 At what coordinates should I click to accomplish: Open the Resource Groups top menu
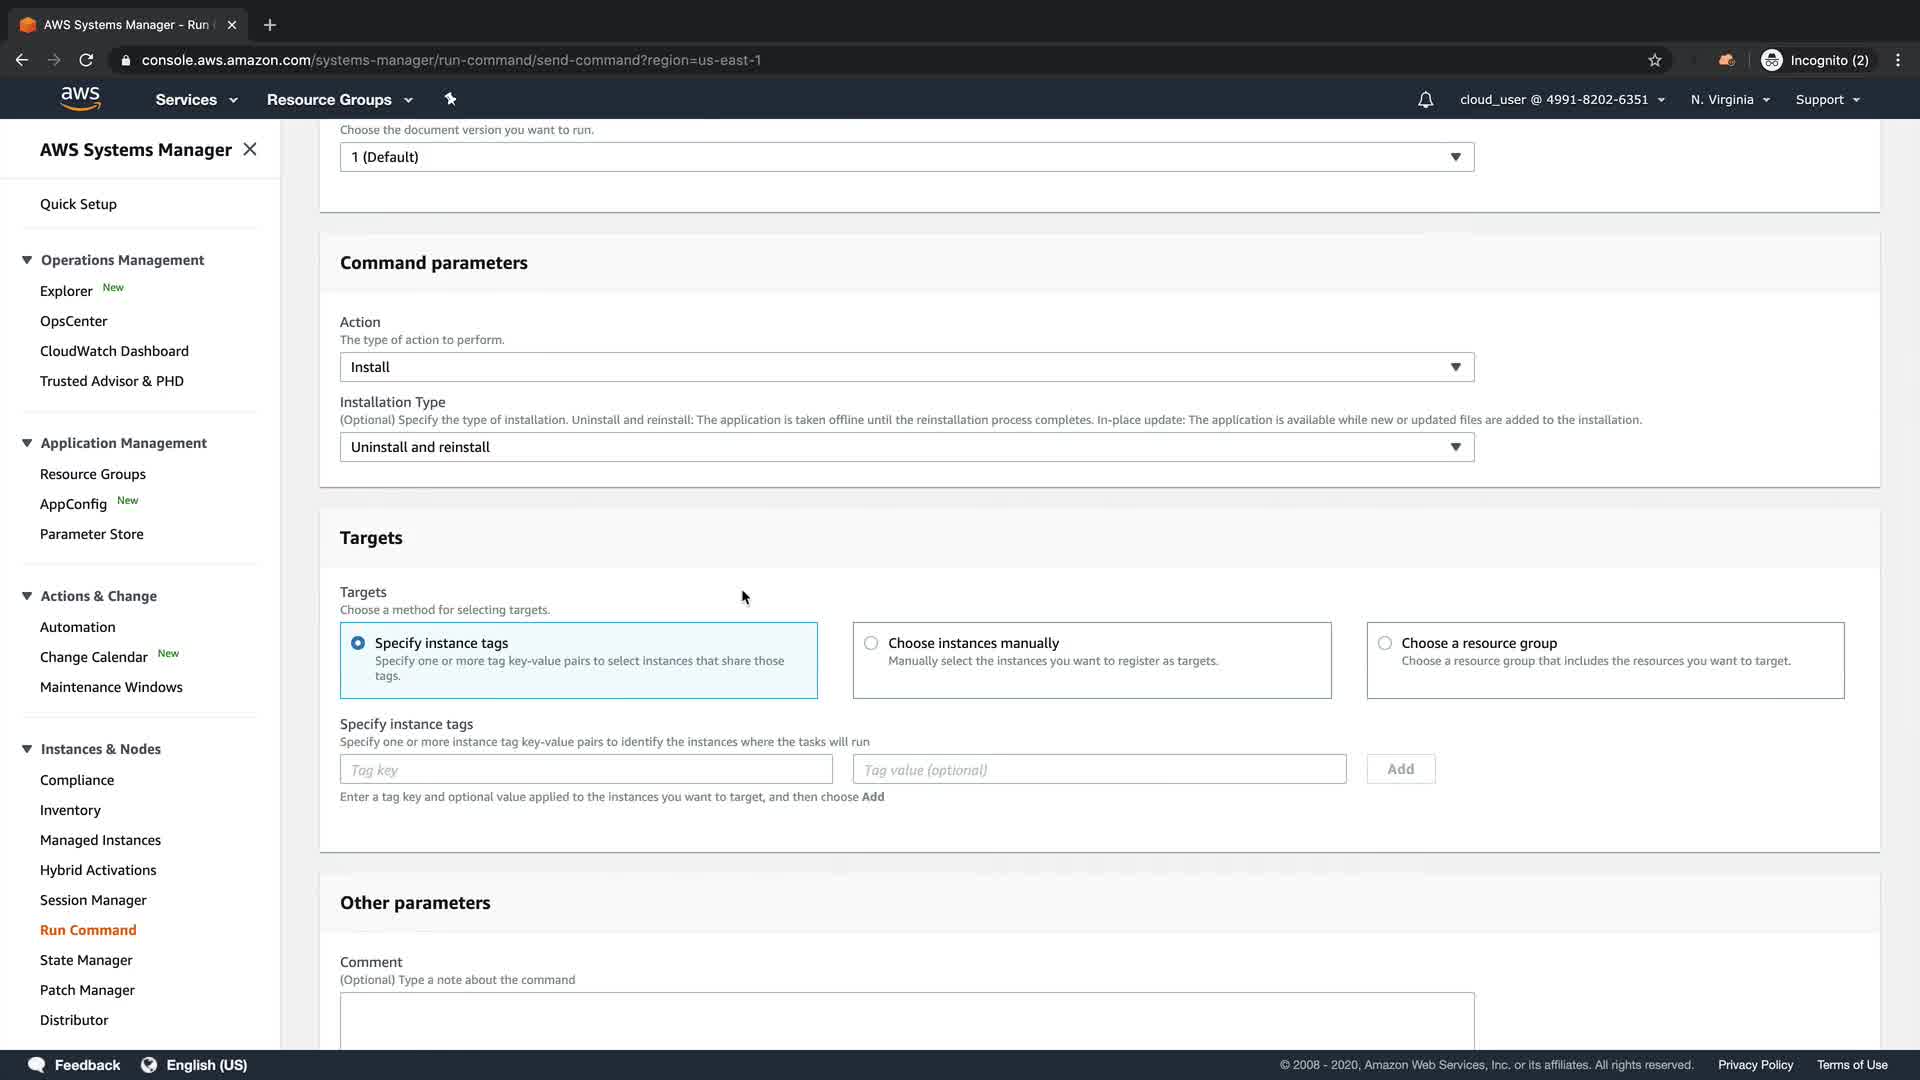click(x=339, y=100)
